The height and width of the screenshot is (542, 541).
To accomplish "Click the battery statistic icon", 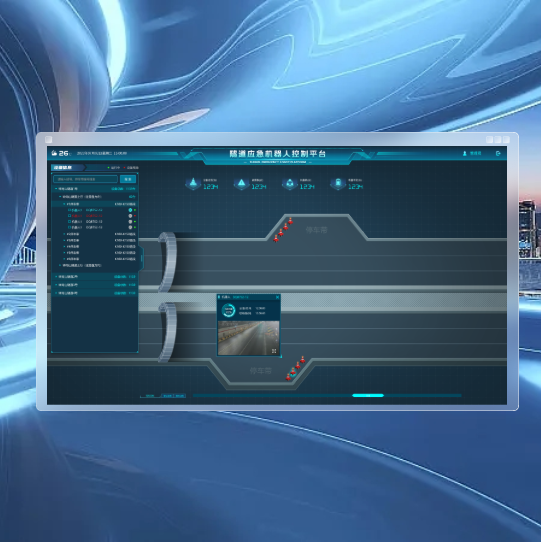I will [x=338, y=183].
